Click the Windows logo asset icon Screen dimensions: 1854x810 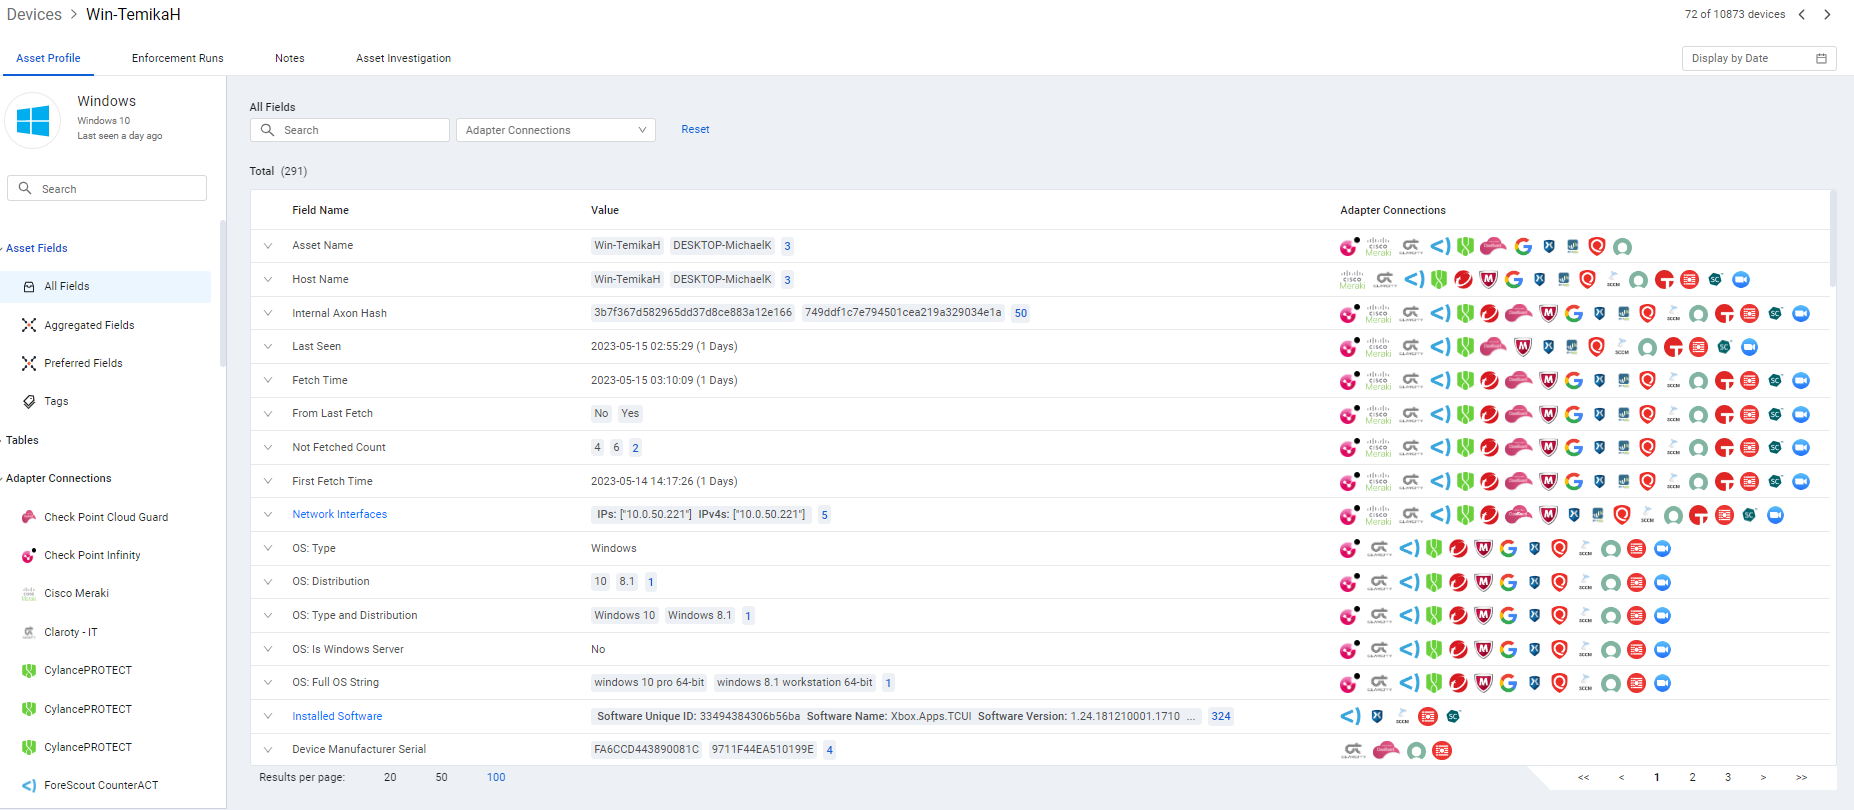33,121
